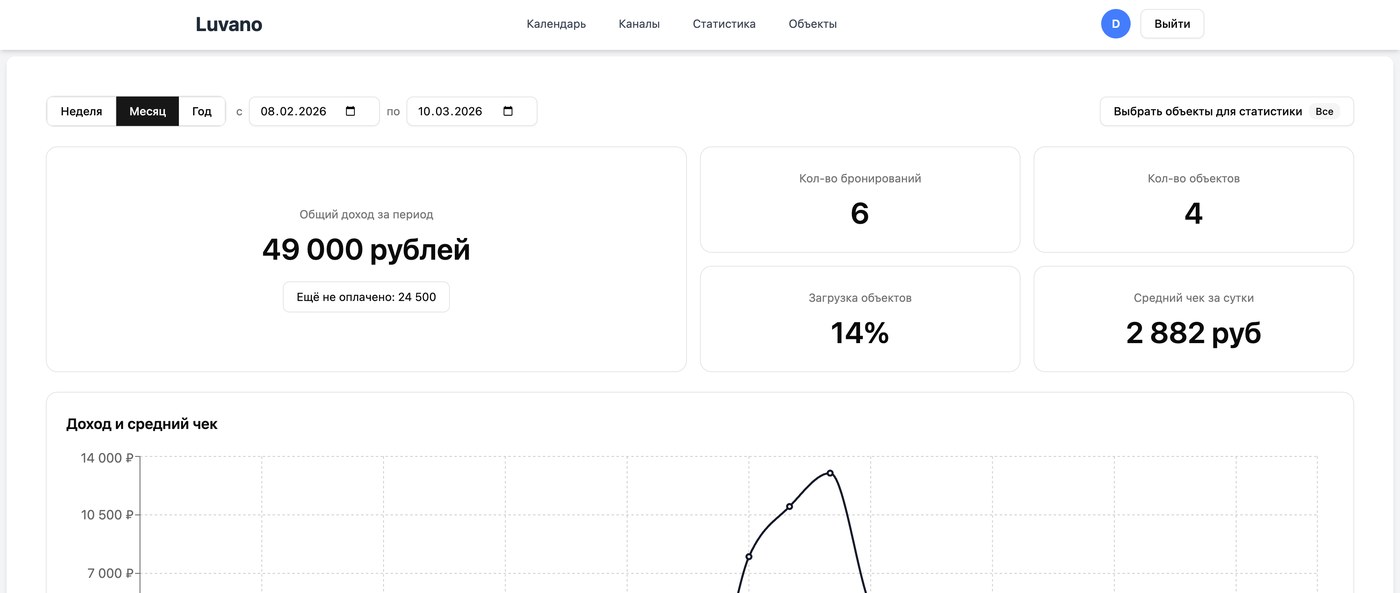Click the end date field 10.03.2026

(x=471, y=111)
